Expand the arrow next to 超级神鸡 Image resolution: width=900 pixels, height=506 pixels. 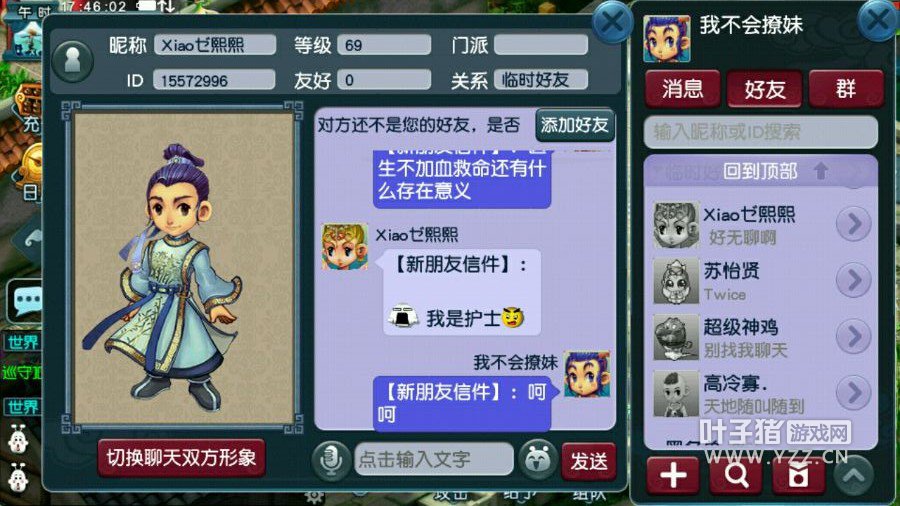point(854,336)
